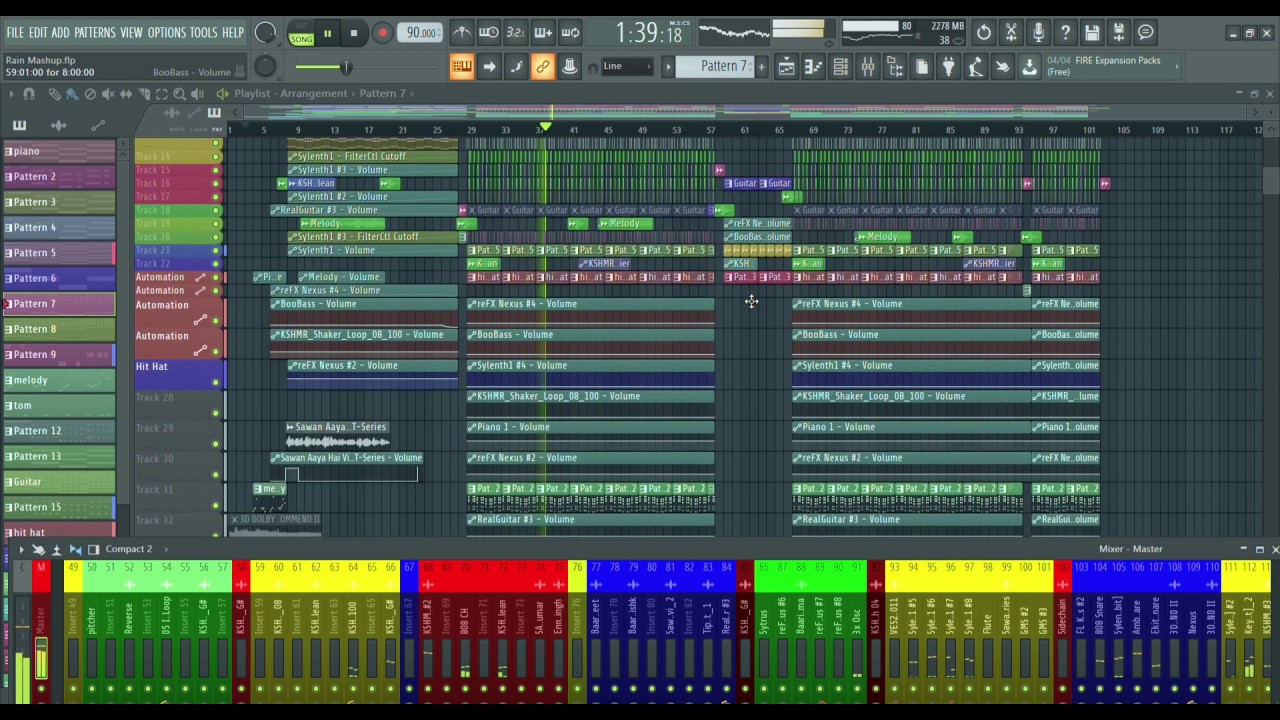Select the playlist Draw pencil tool

(54, 94)
